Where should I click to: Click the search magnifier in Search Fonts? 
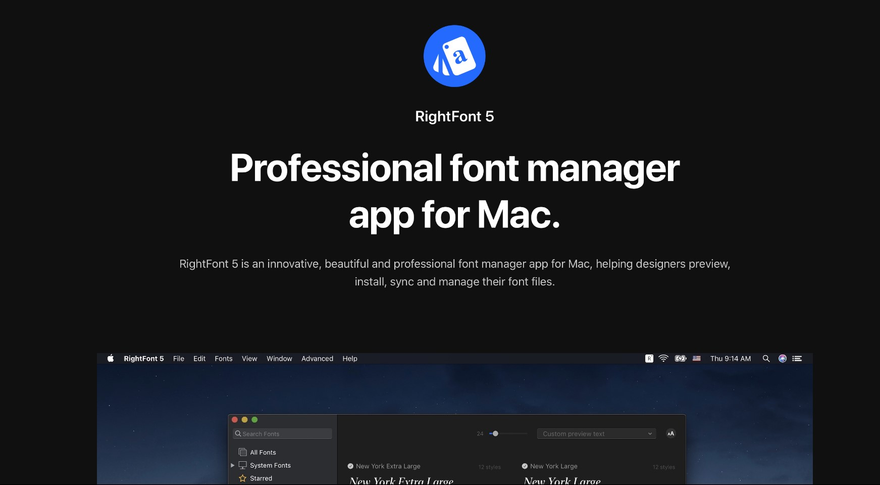(x=238, y=433)
